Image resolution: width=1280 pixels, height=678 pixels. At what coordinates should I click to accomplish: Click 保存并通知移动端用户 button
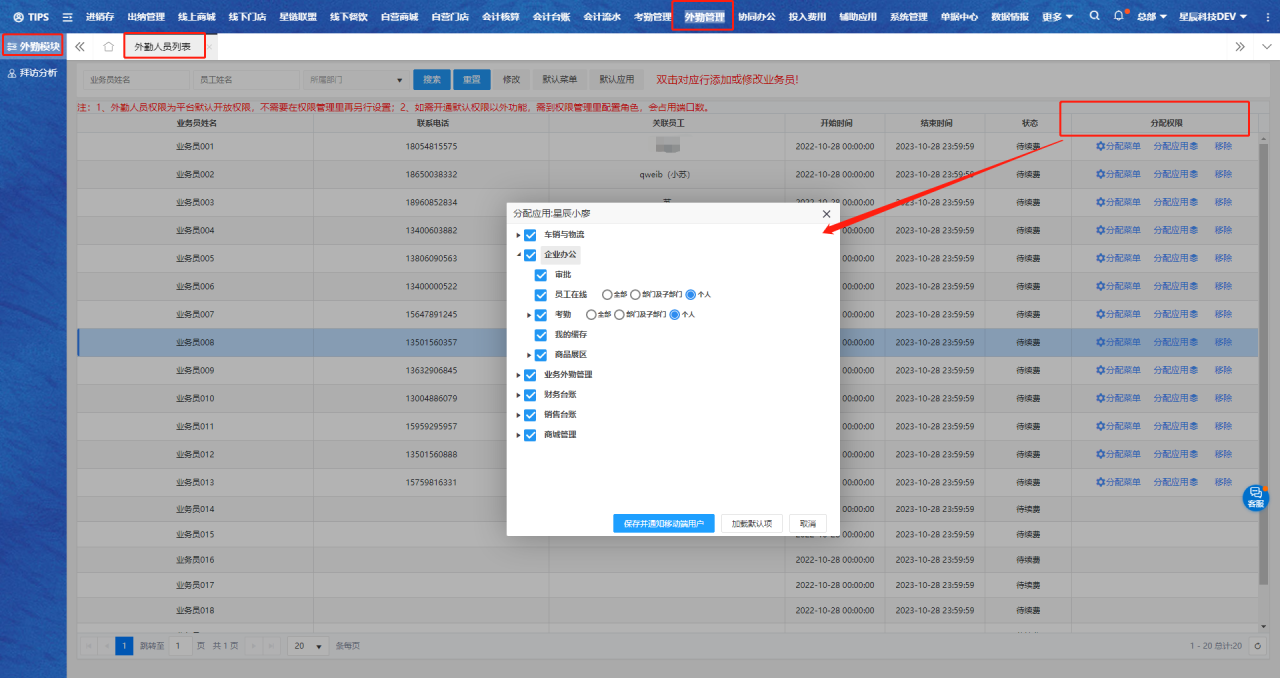pyautogui.click(x=663, y=523)
